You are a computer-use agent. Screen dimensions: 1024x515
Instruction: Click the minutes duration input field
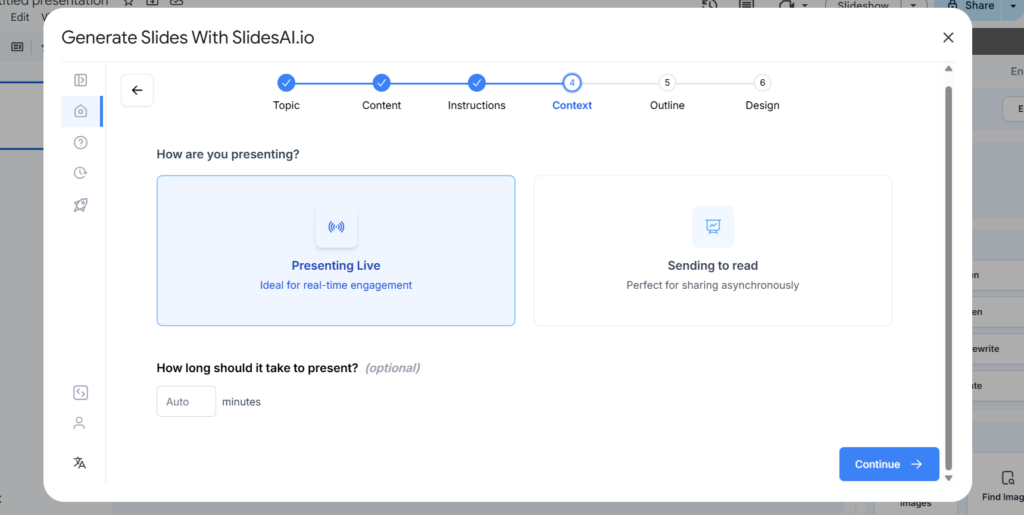pyautogui.click(x=186, y=402)
